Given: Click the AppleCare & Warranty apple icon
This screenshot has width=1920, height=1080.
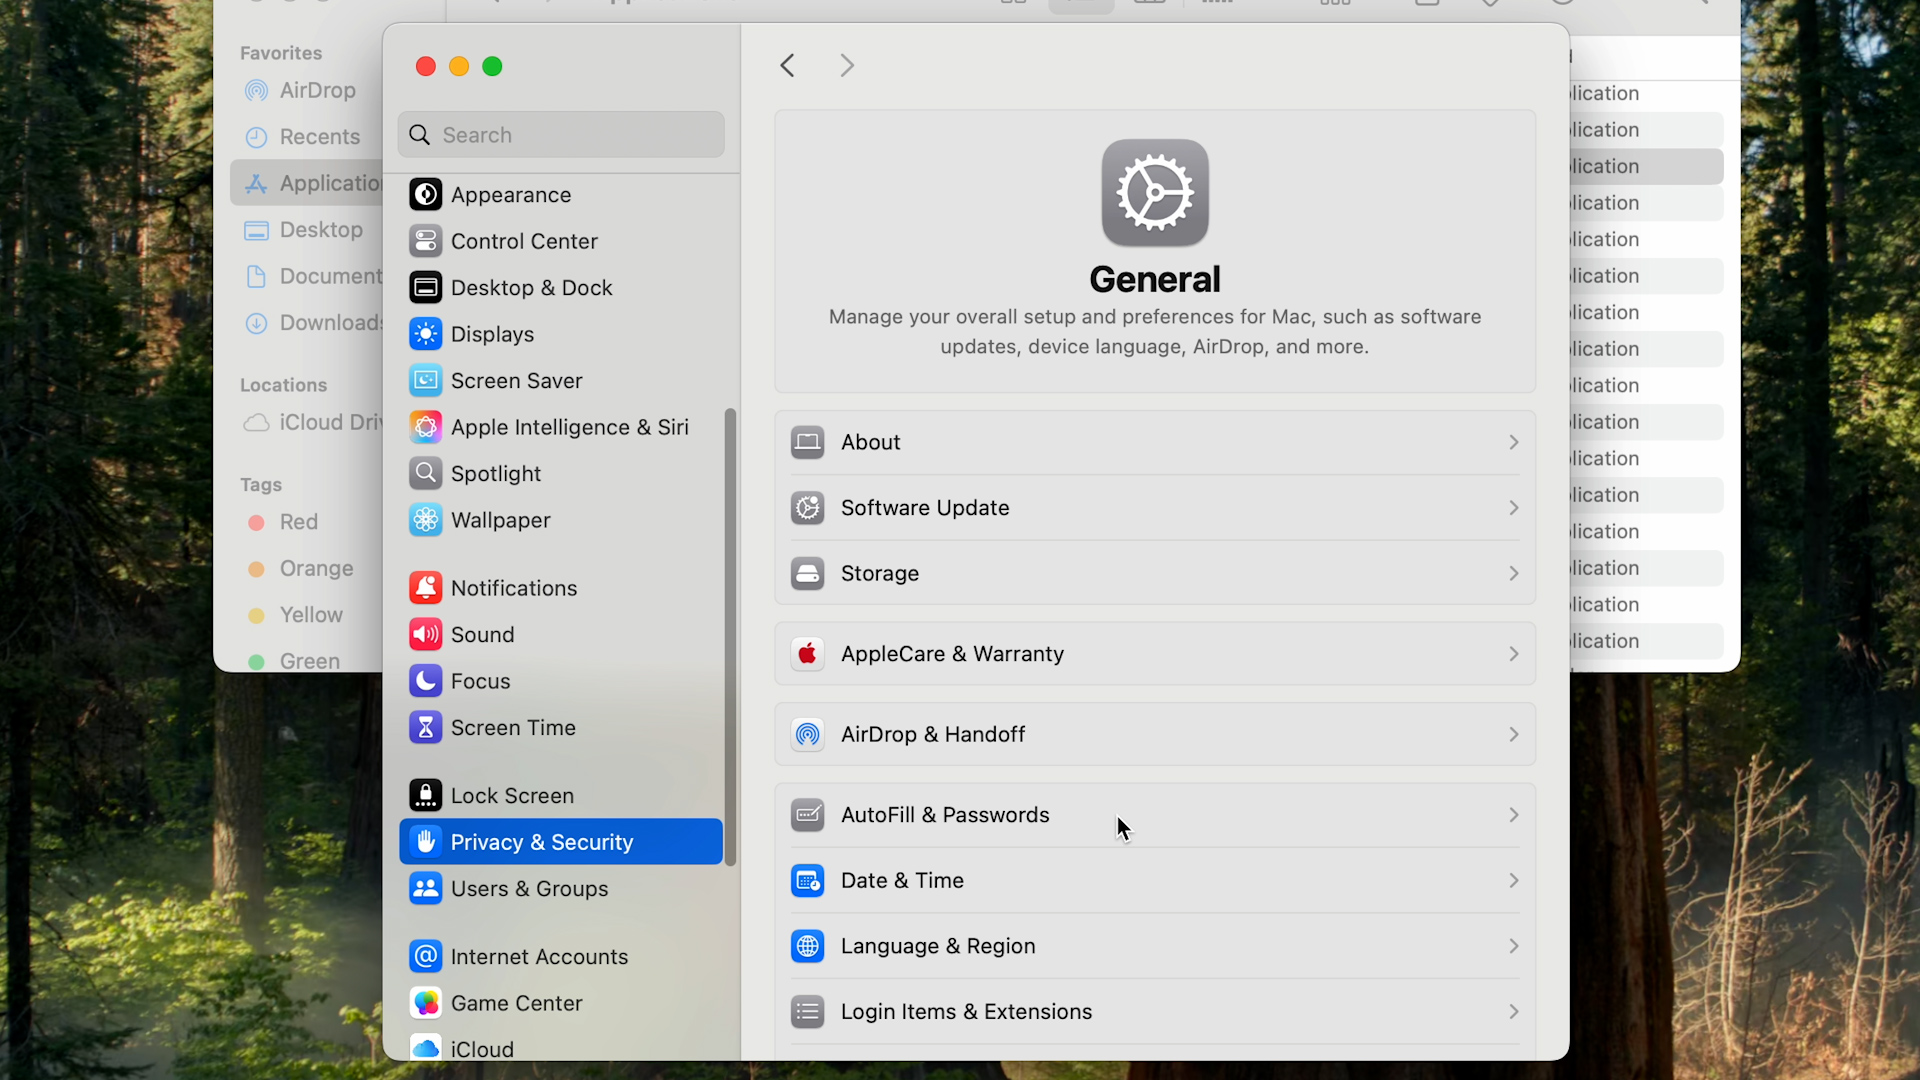Looking at the screenshot, I should pos(807,654).
